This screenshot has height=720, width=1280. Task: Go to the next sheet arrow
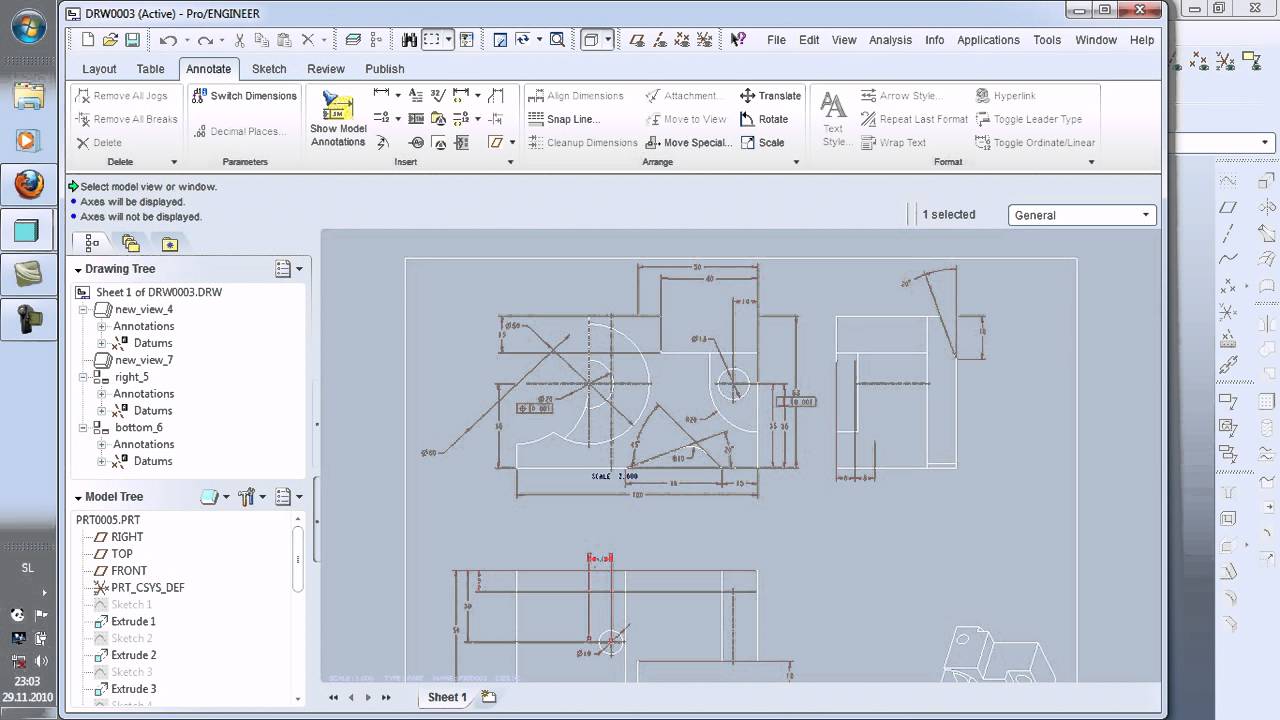(x=368, y=697)
